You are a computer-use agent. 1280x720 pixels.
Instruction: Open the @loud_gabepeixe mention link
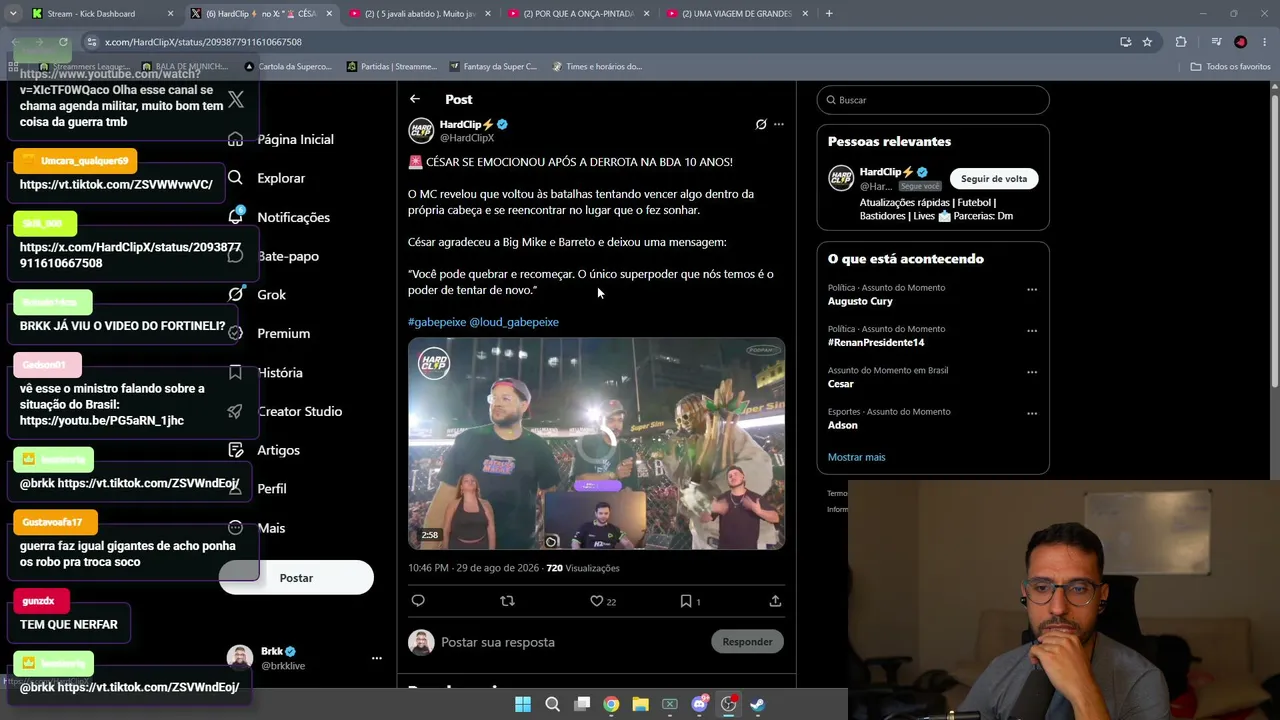click(514, 322)
